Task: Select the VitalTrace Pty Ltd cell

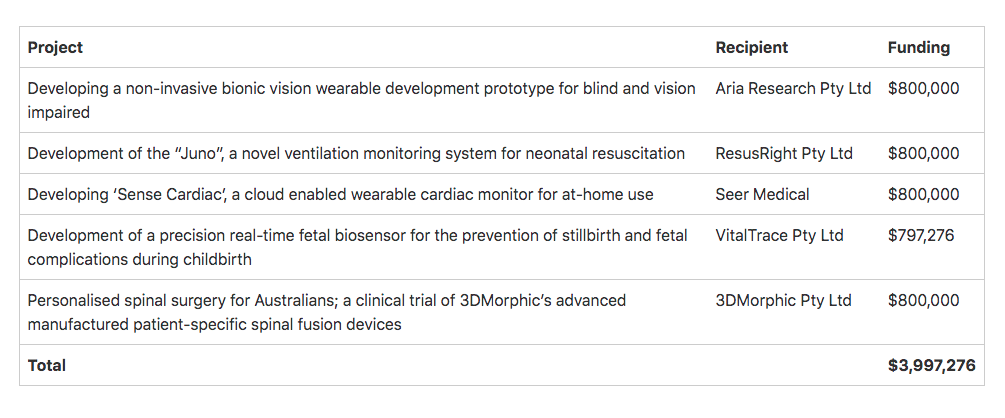Action: (779, 235)
